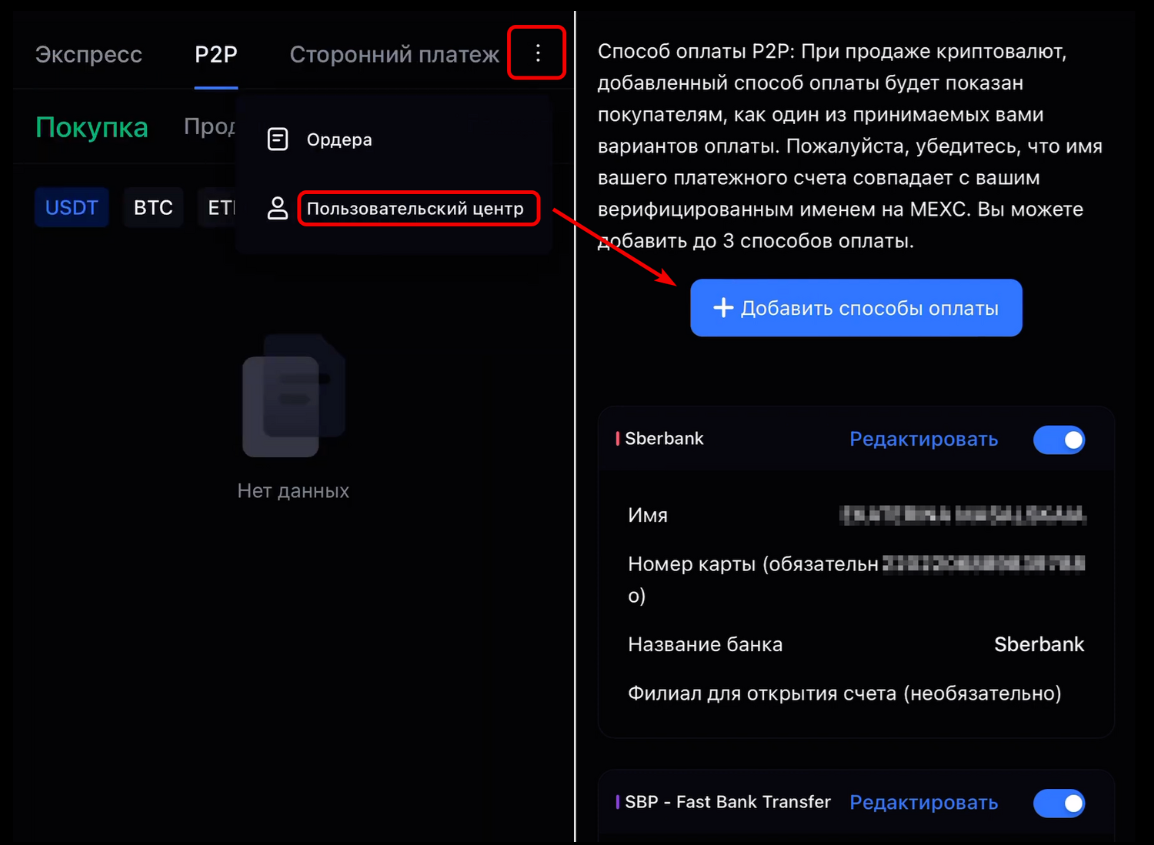Viewport: 1154px width, 845px height.
Task: Click the person icon for Пользовательский центр
Action: 278,209
